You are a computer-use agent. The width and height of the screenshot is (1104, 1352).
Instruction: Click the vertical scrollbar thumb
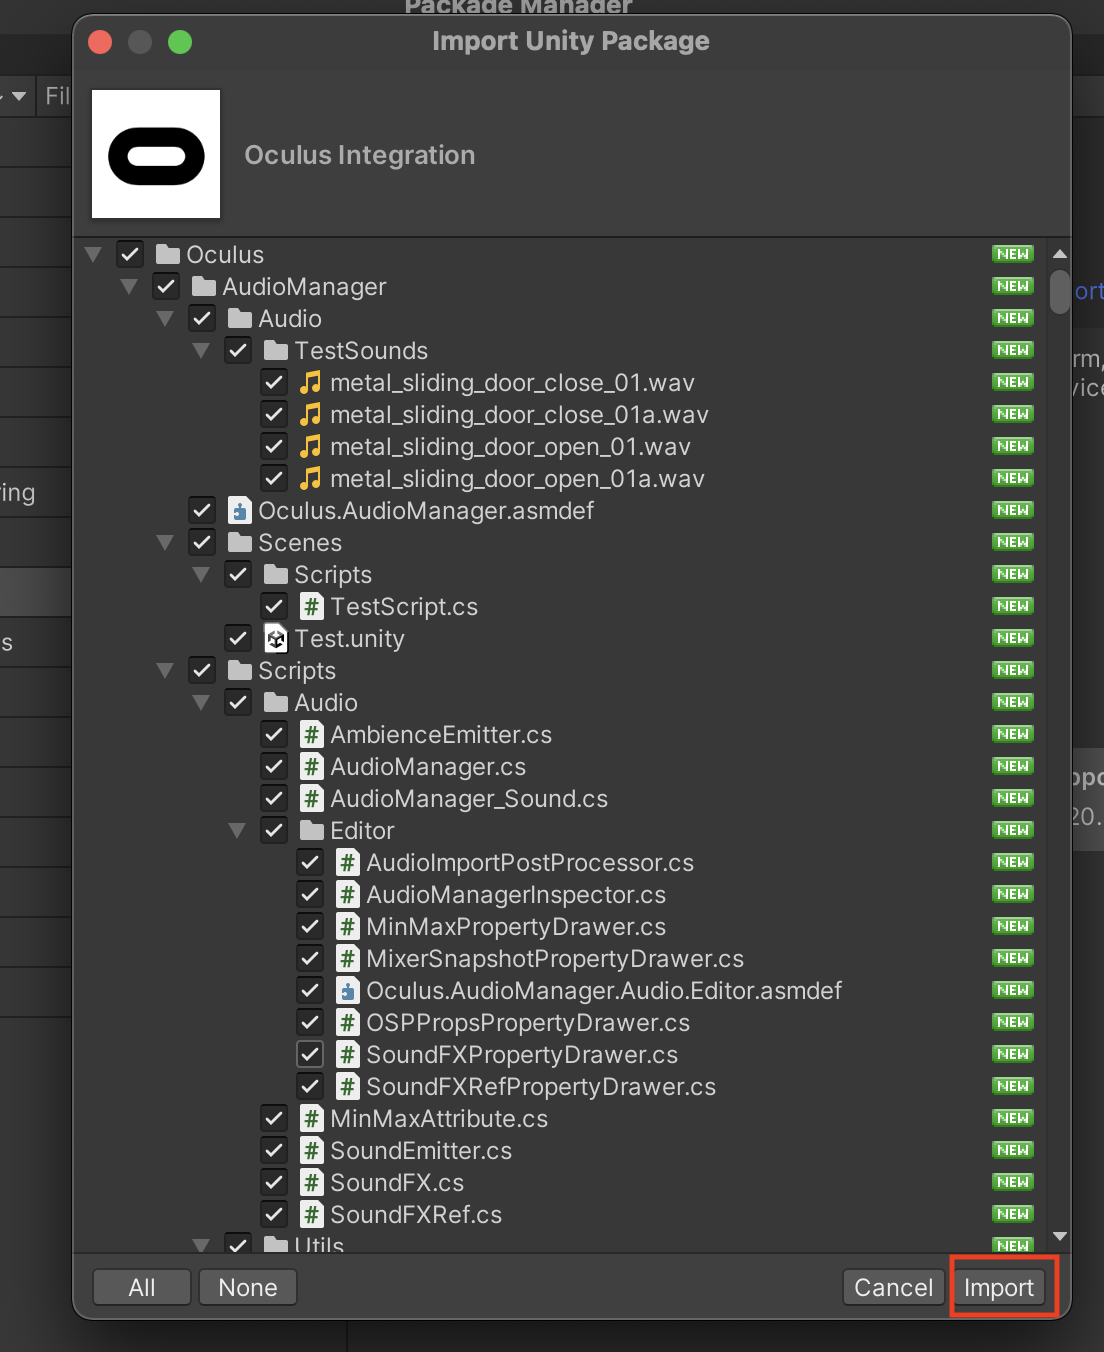pyautogui.click(x=1060, y=292)
